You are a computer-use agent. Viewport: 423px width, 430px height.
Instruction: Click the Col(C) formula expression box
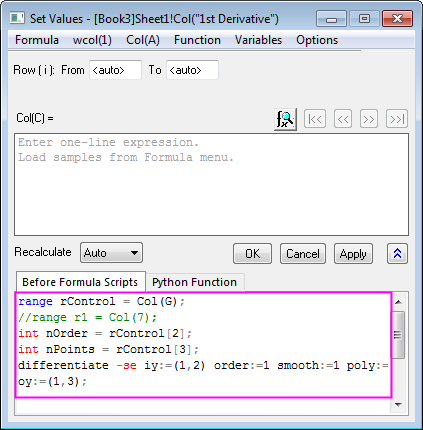coord(211,184)
